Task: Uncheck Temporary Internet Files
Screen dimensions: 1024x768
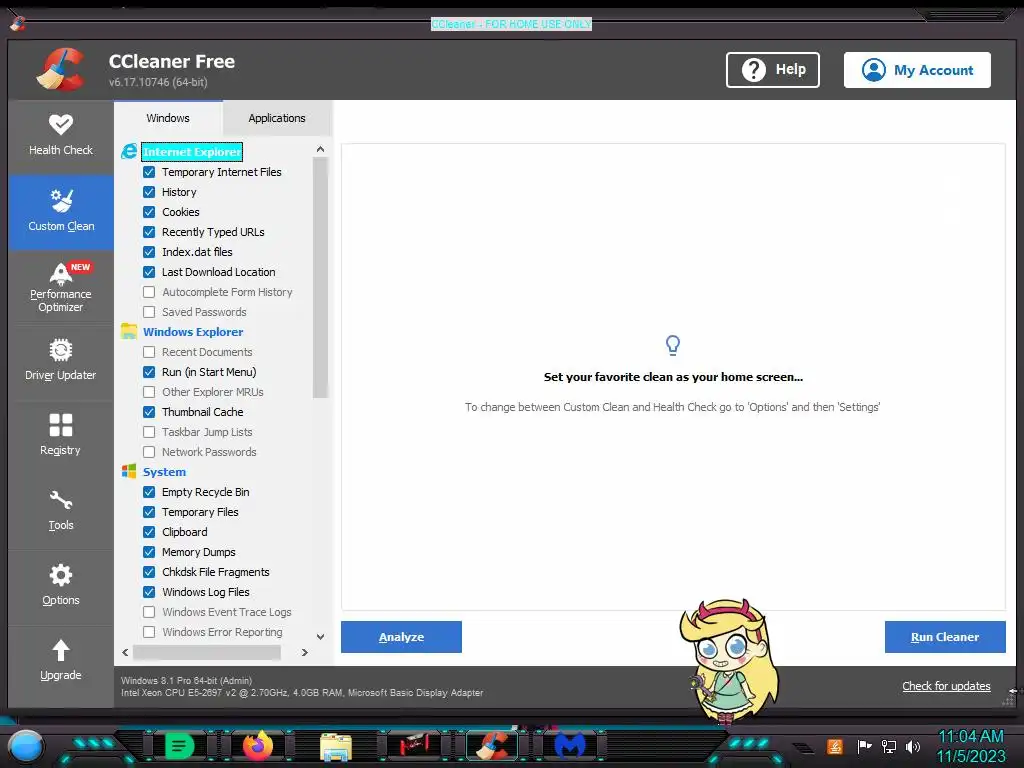Action: [149, 172]
